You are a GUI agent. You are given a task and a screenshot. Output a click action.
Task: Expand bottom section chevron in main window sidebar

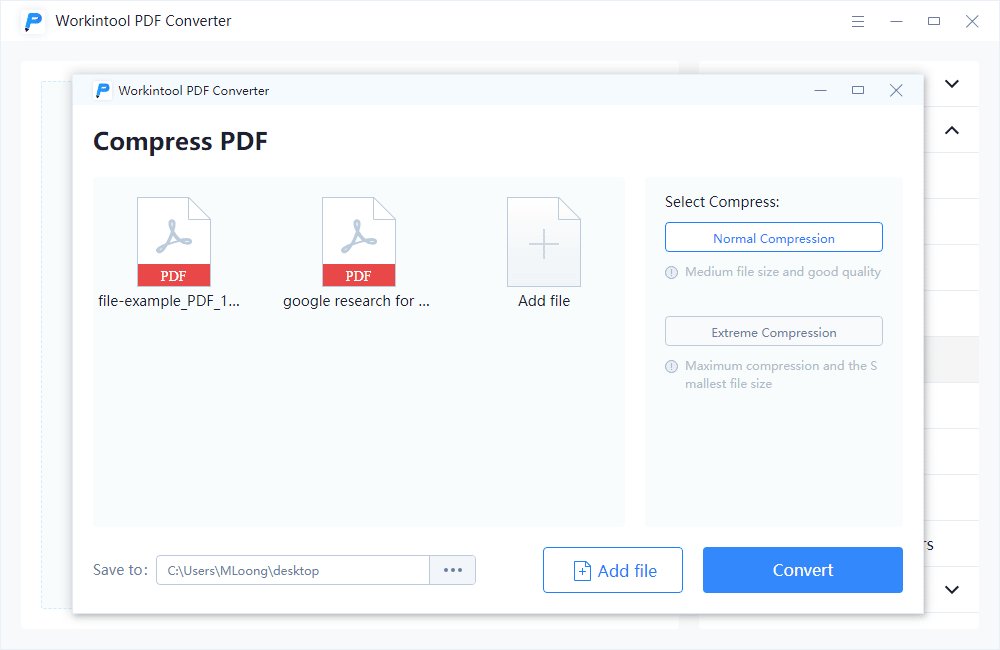[952, 589]
